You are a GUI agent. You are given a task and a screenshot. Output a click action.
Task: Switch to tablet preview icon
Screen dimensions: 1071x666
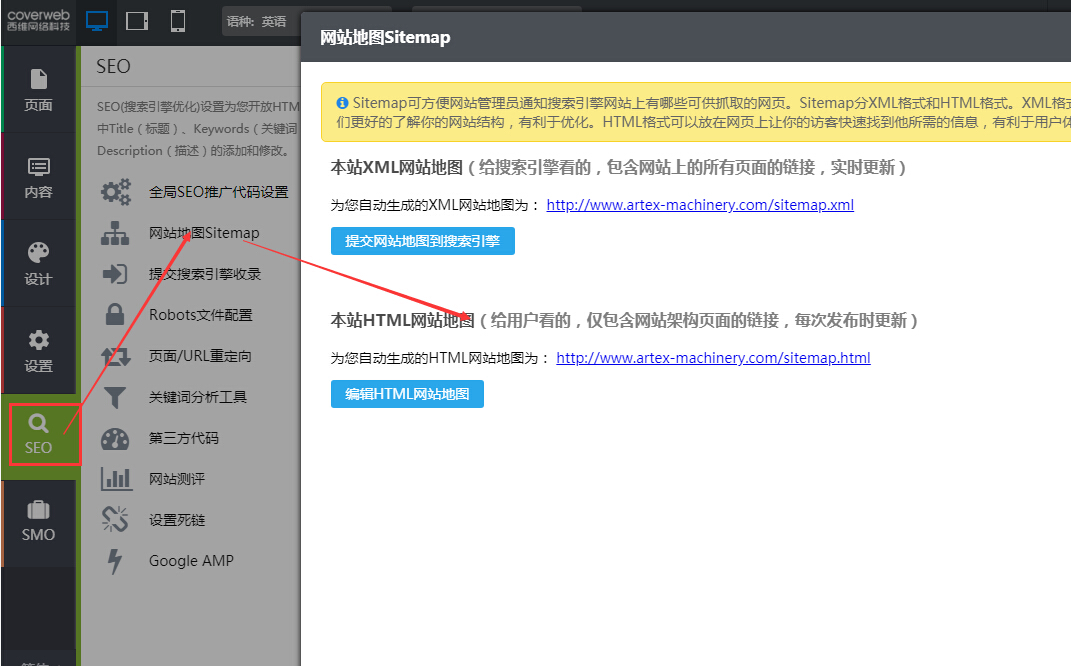138,21
